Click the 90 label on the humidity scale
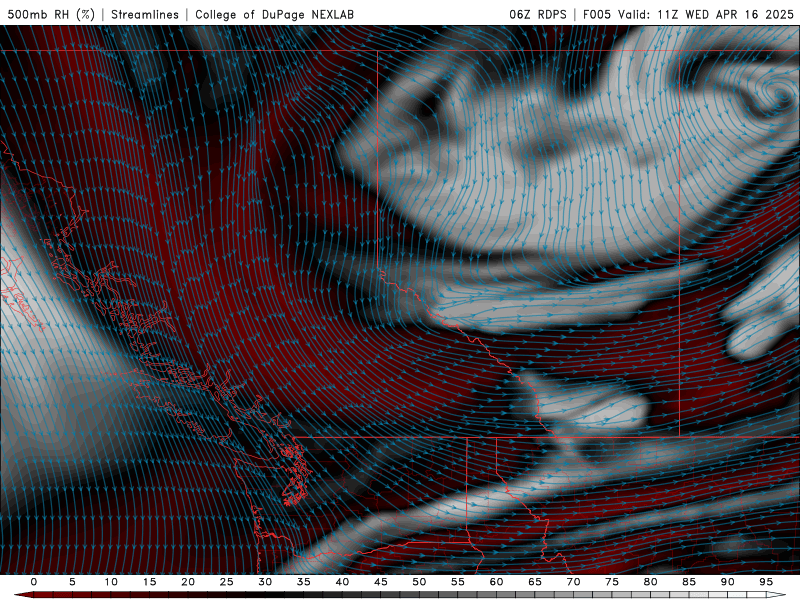The height and width of the screenshot is (600, 800). pyautogui.click(x=727, y=582)
